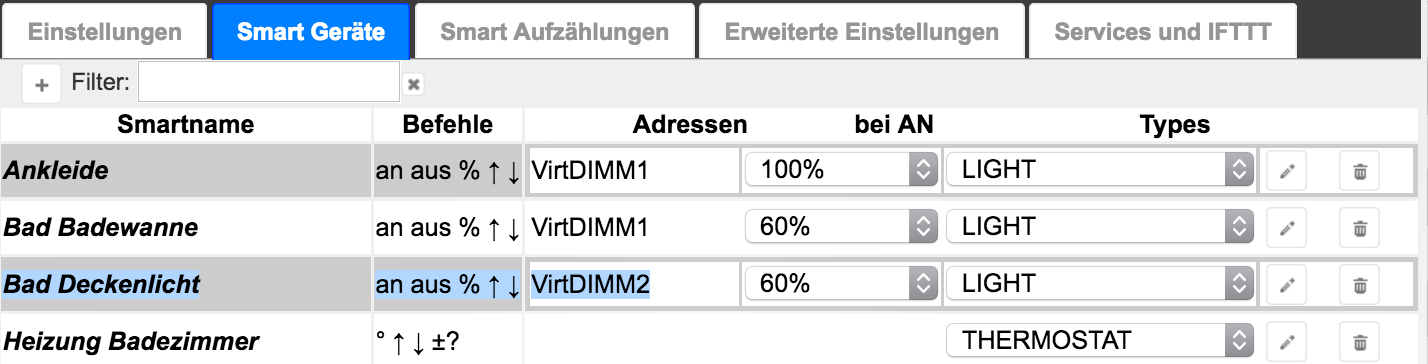This screenshot has width=1428, height=364.
Task: Edit the Bad Deckenlicht entry
Action: 1286,285
